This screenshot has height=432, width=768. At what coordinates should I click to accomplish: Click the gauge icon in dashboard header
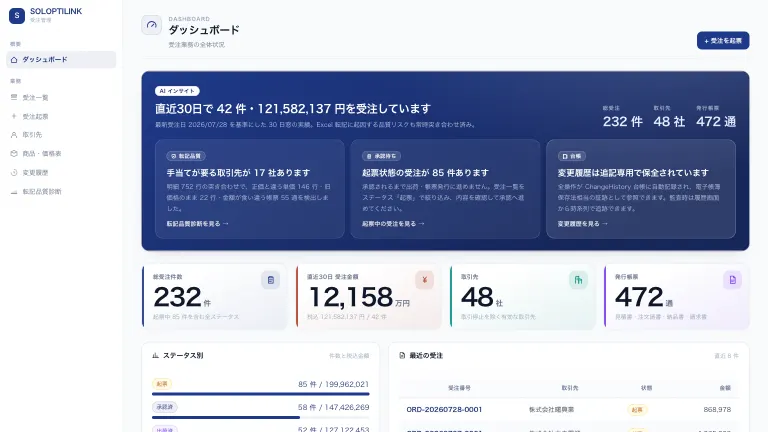pos(151,25)
